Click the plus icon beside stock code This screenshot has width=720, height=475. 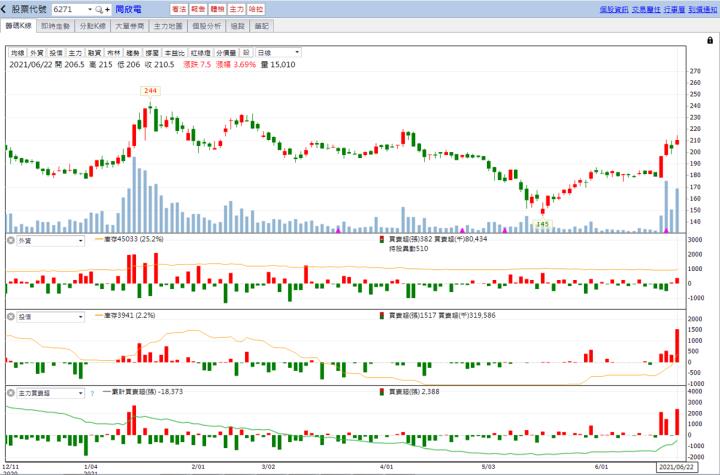click(108, 8)
